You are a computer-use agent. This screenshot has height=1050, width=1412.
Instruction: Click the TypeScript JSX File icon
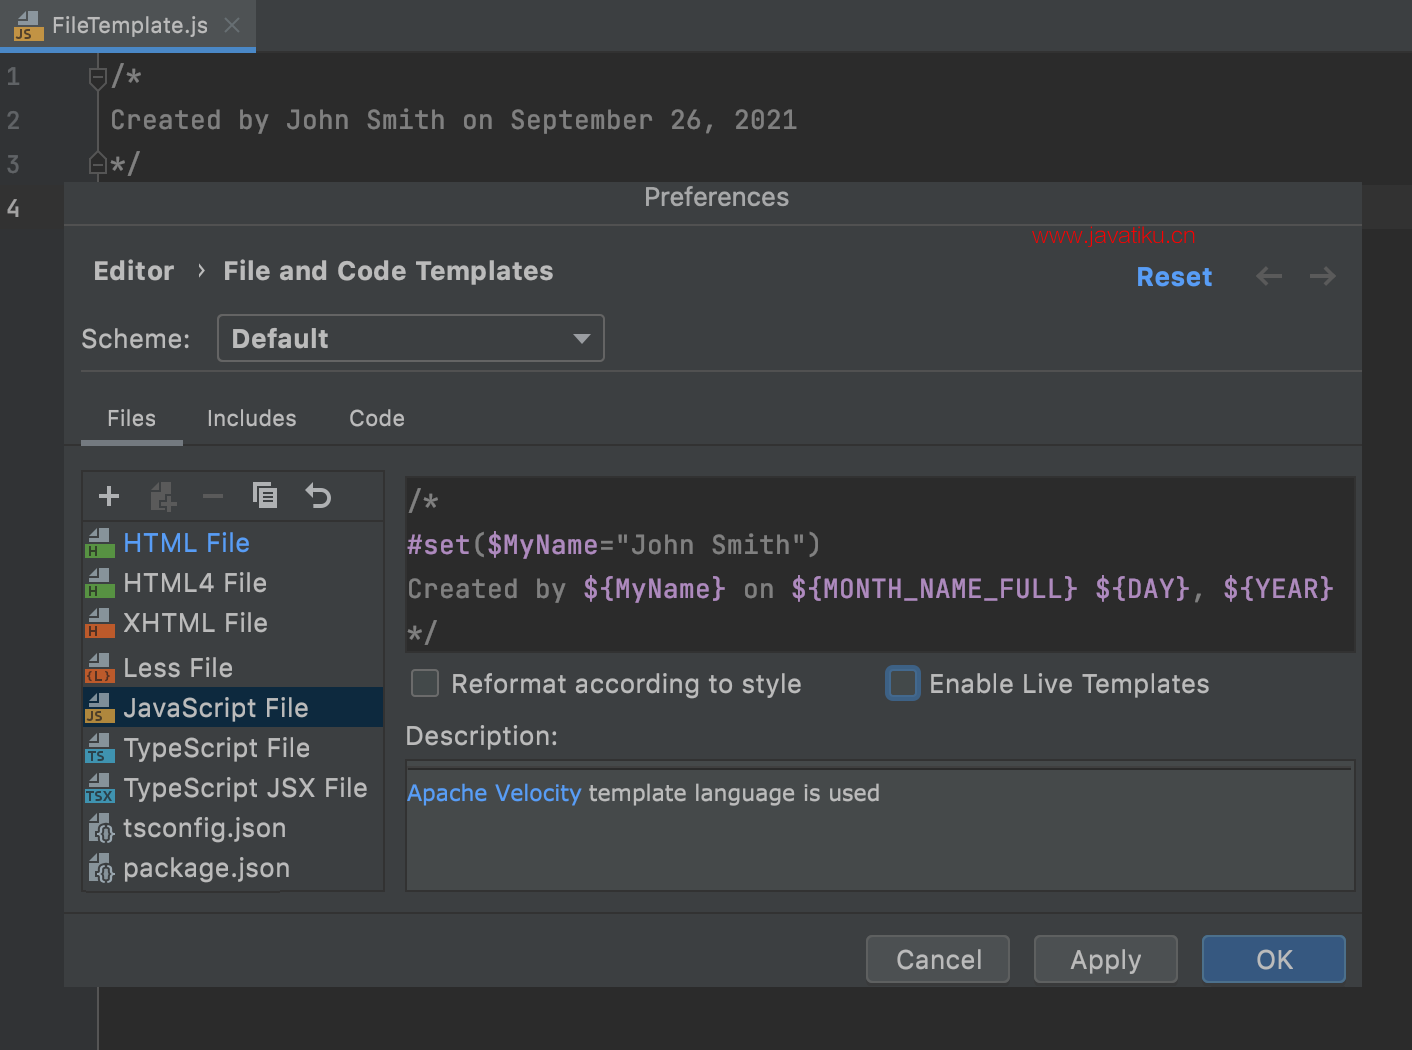[100, 788]
